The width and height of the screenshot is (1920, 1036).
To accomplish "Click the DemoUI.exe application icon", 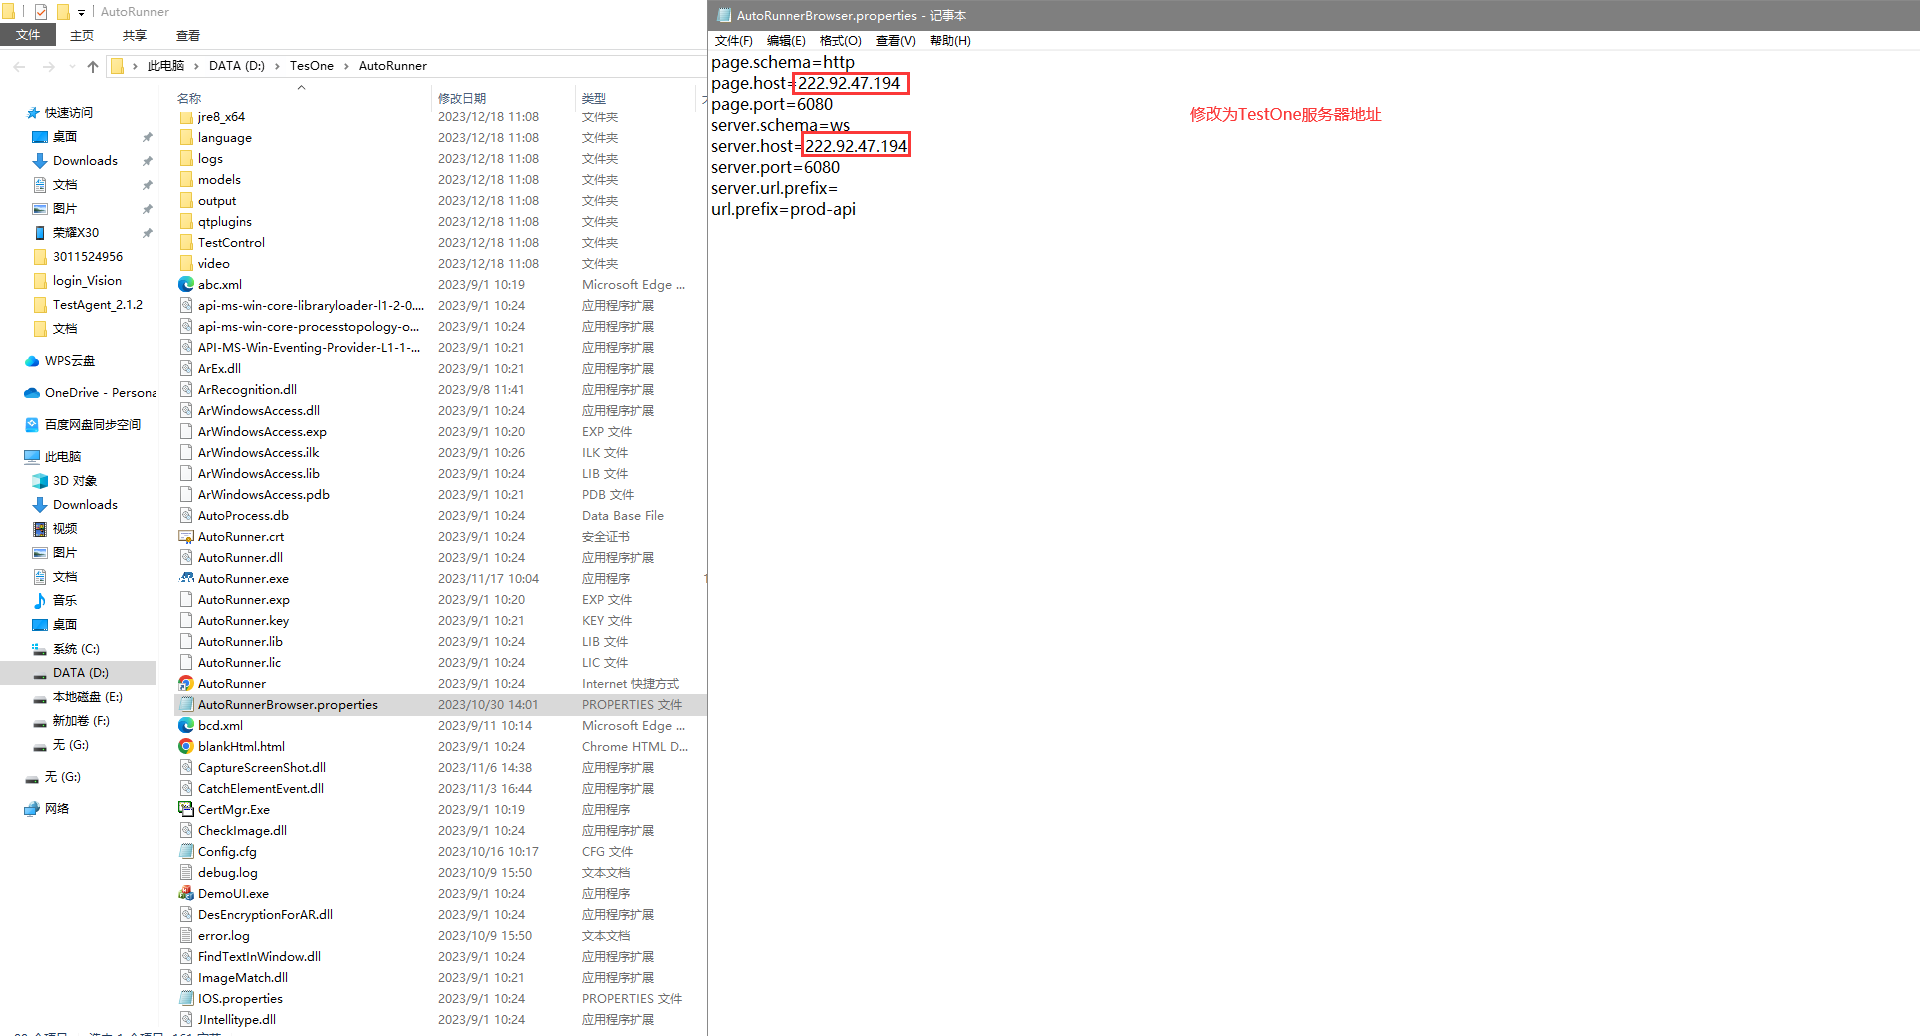I will point(186,893).
